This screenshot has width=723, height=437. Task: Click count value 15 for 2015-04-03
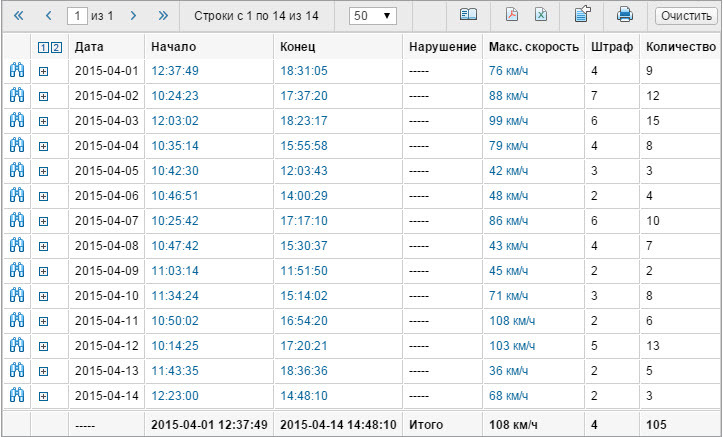point(653,121)
